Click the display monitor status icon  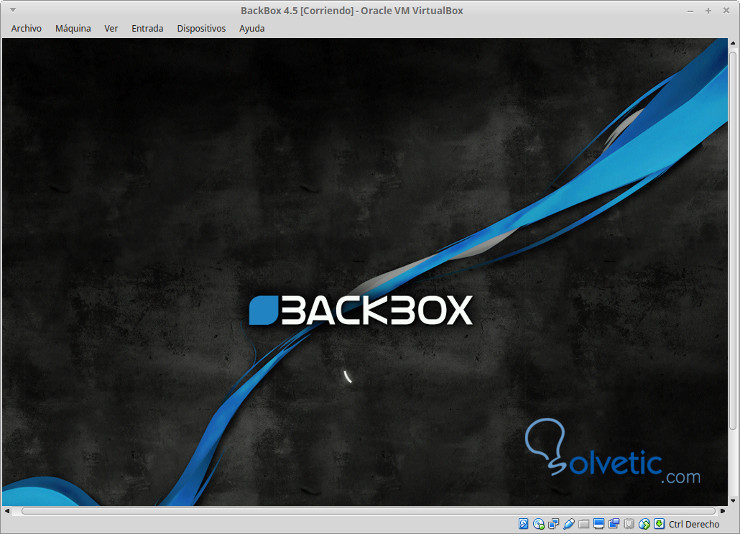coord(599,524)
